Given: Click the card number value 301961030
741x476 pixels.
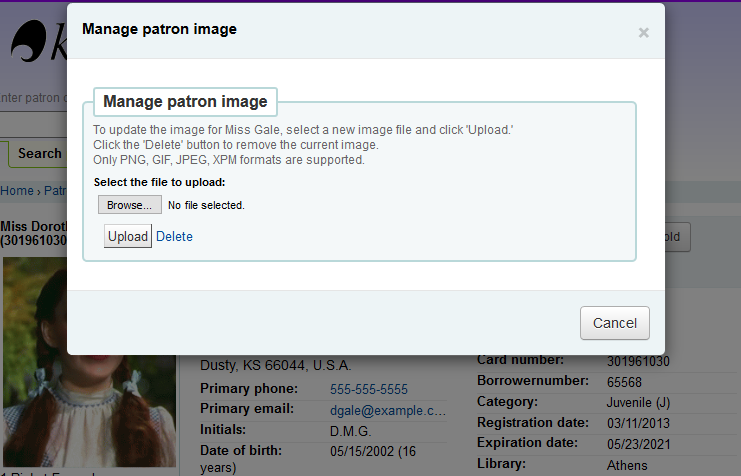Looking at the screenshot, I should [x=637, y=361].
